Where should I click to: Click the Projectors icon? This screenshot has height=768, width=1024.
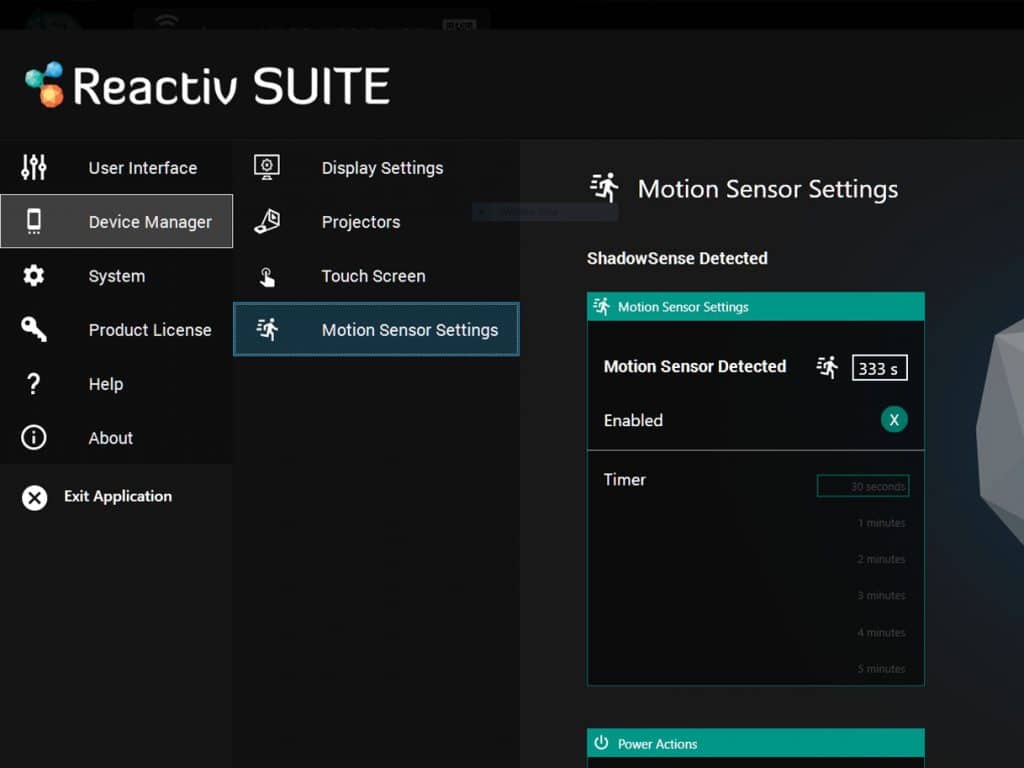pyautogui.click(x=267, y=221)
